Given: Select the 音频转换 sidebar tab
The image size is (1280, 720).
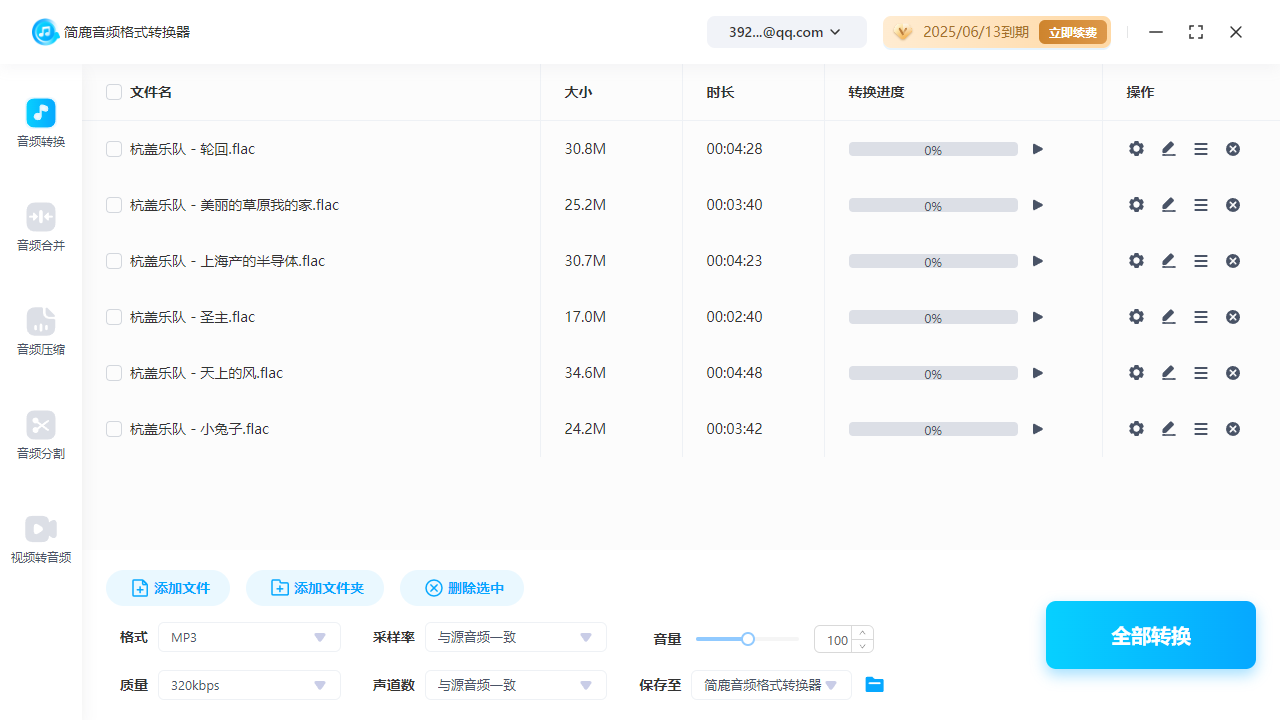Looking at the screenshot, I should tap(41, 123).
